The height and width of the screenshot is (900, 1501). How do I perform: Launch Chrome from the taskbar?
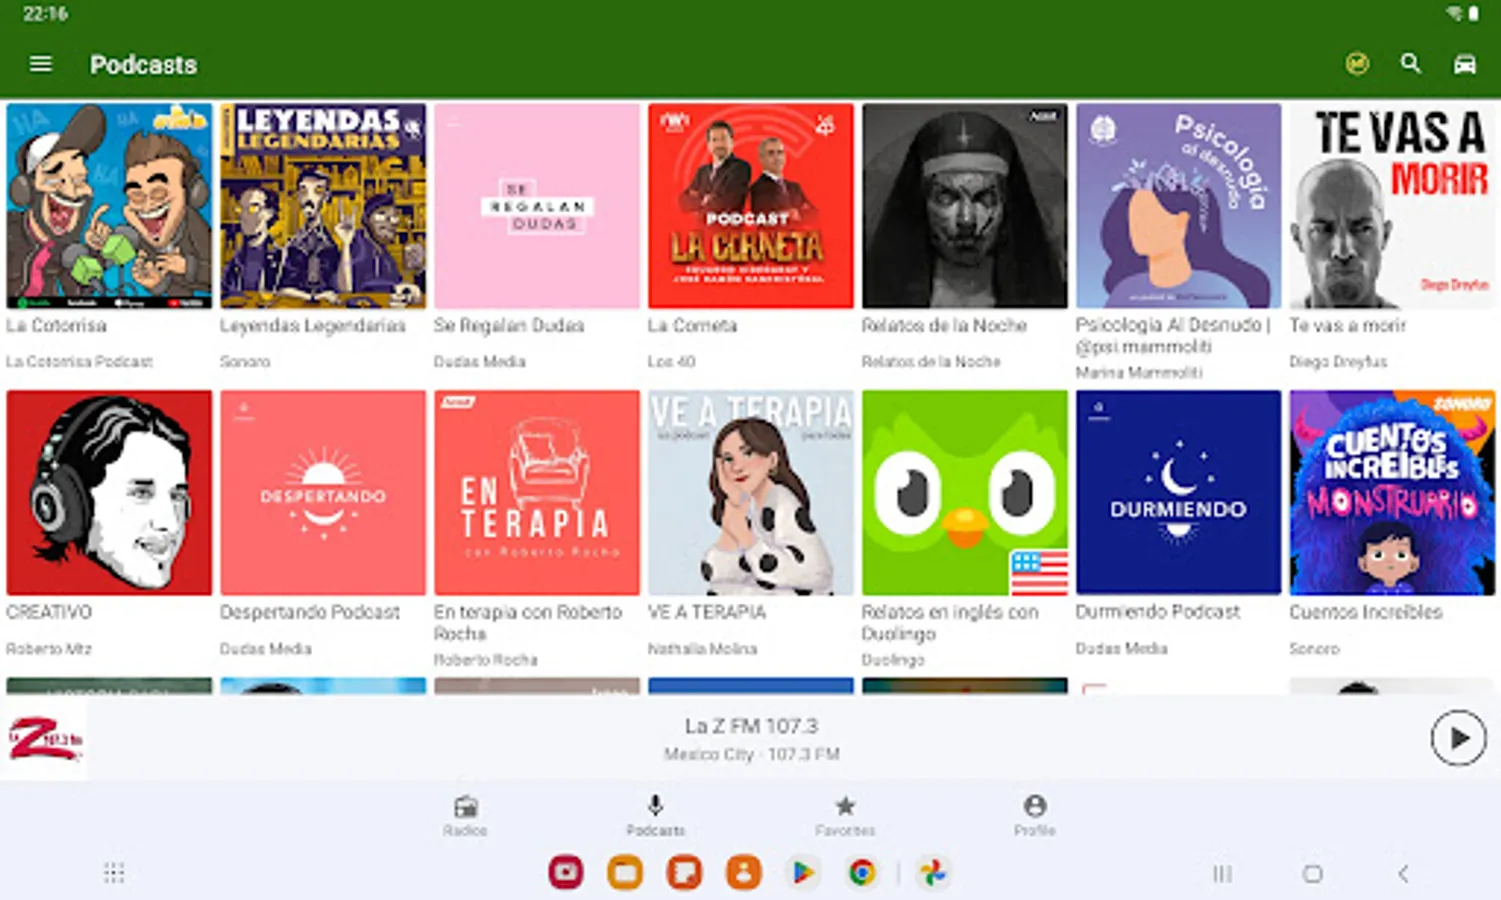point(862,873)
